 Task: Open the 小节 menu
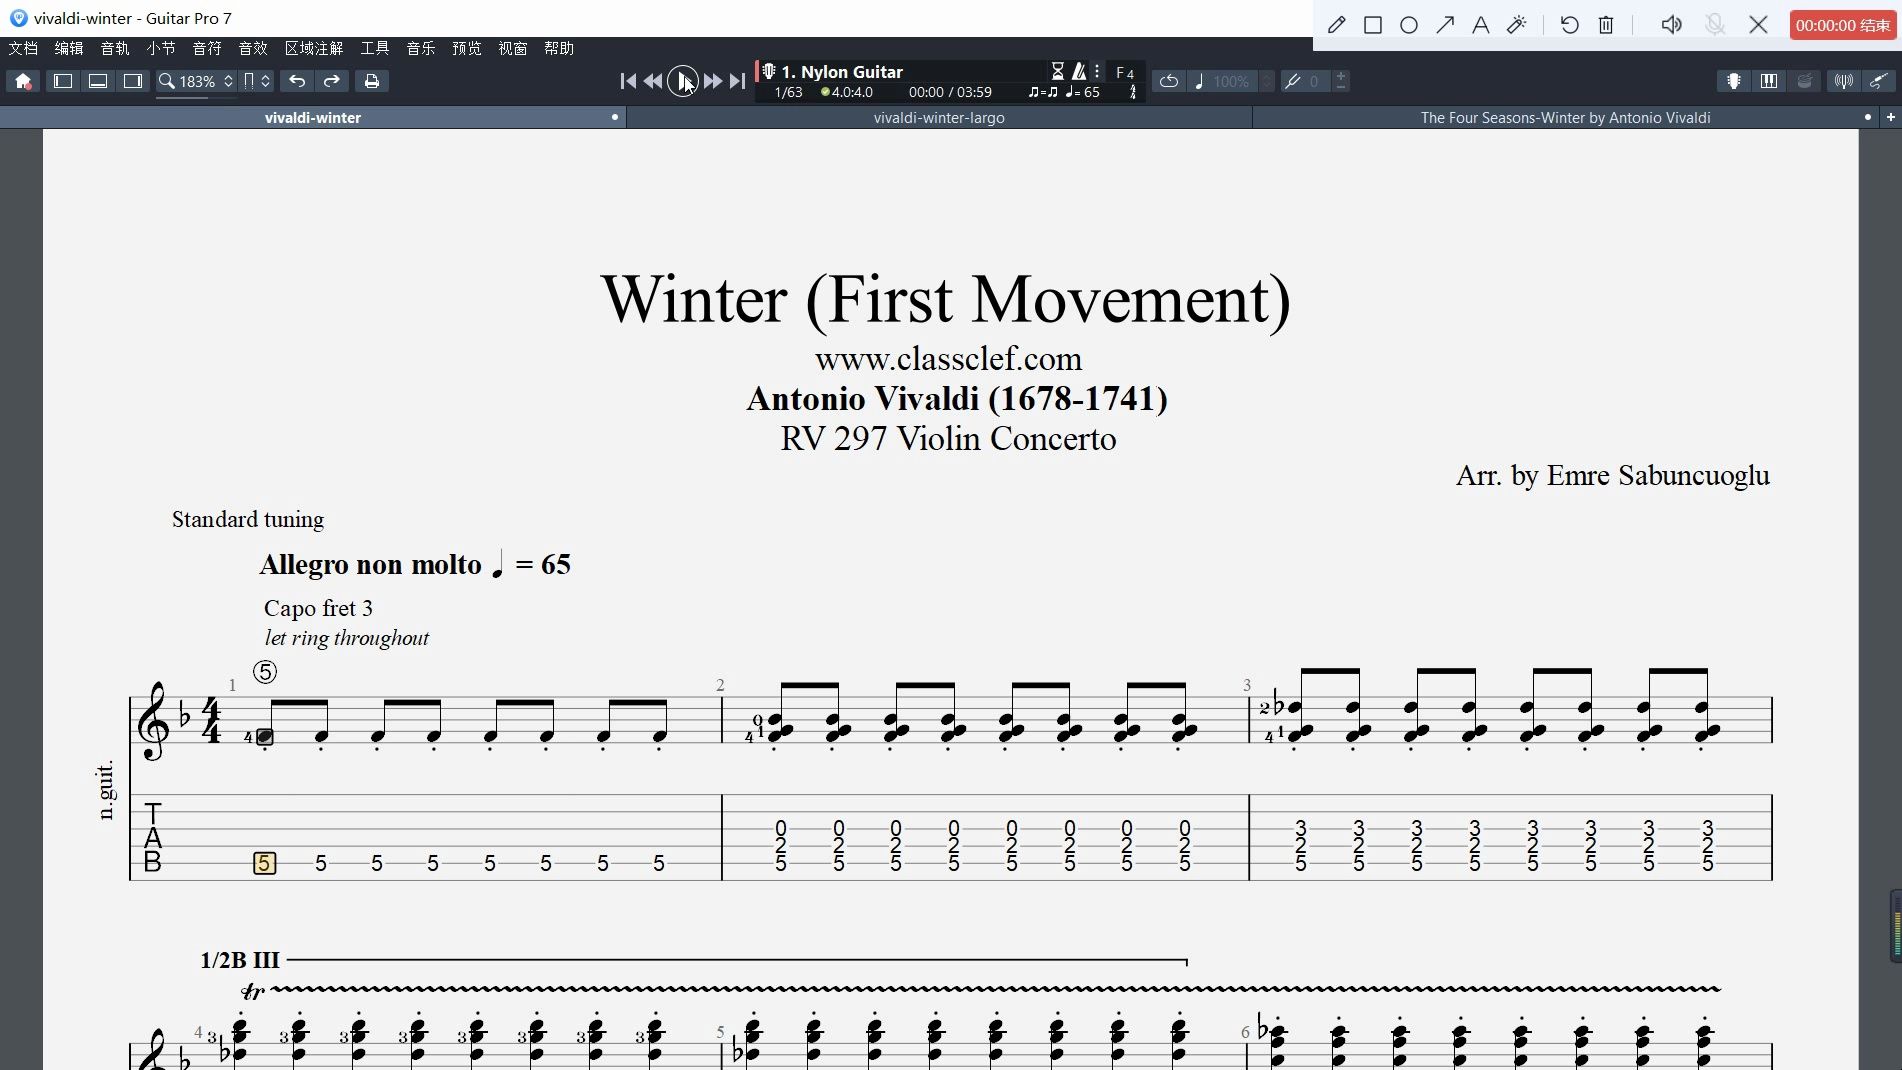click(161, 48)
